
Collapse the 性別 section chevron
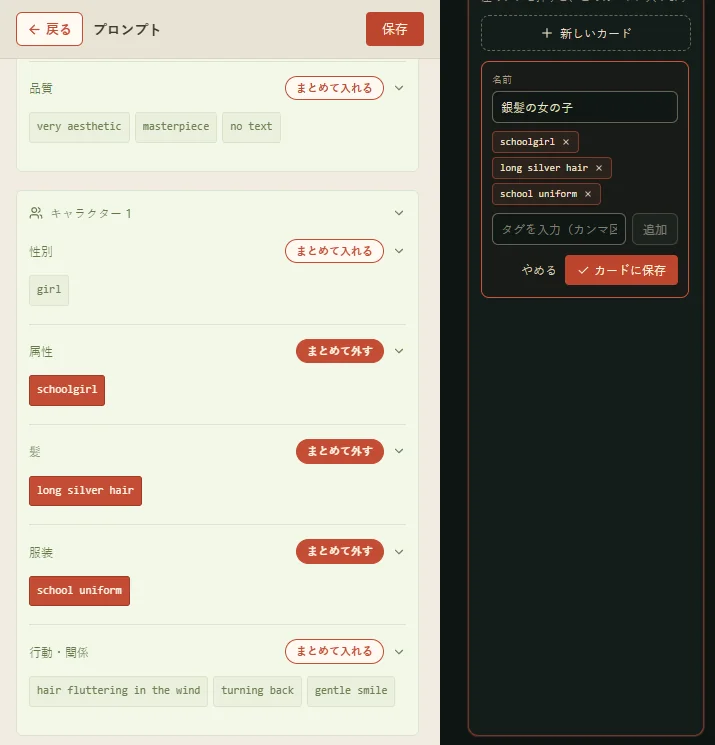(x=399, y=251)
